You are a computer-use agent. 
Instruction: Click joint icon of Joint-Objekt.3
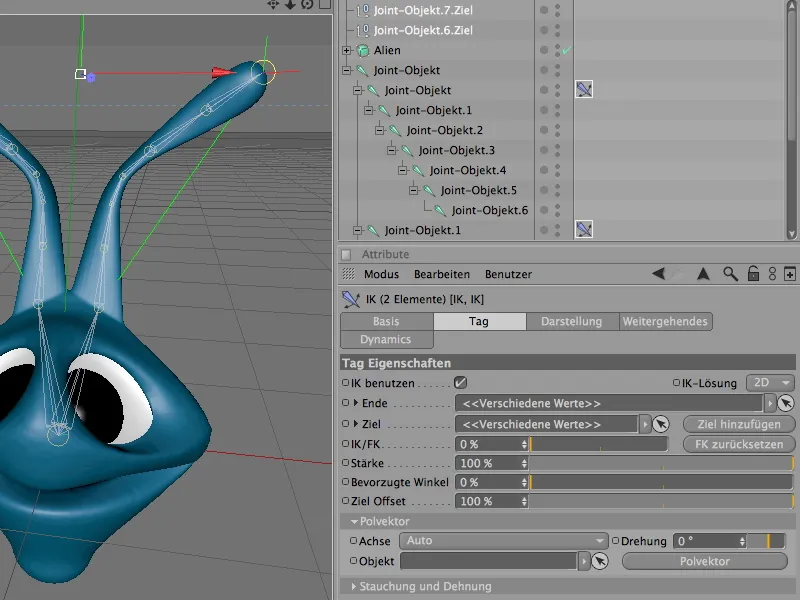click(x=407, y=150)
